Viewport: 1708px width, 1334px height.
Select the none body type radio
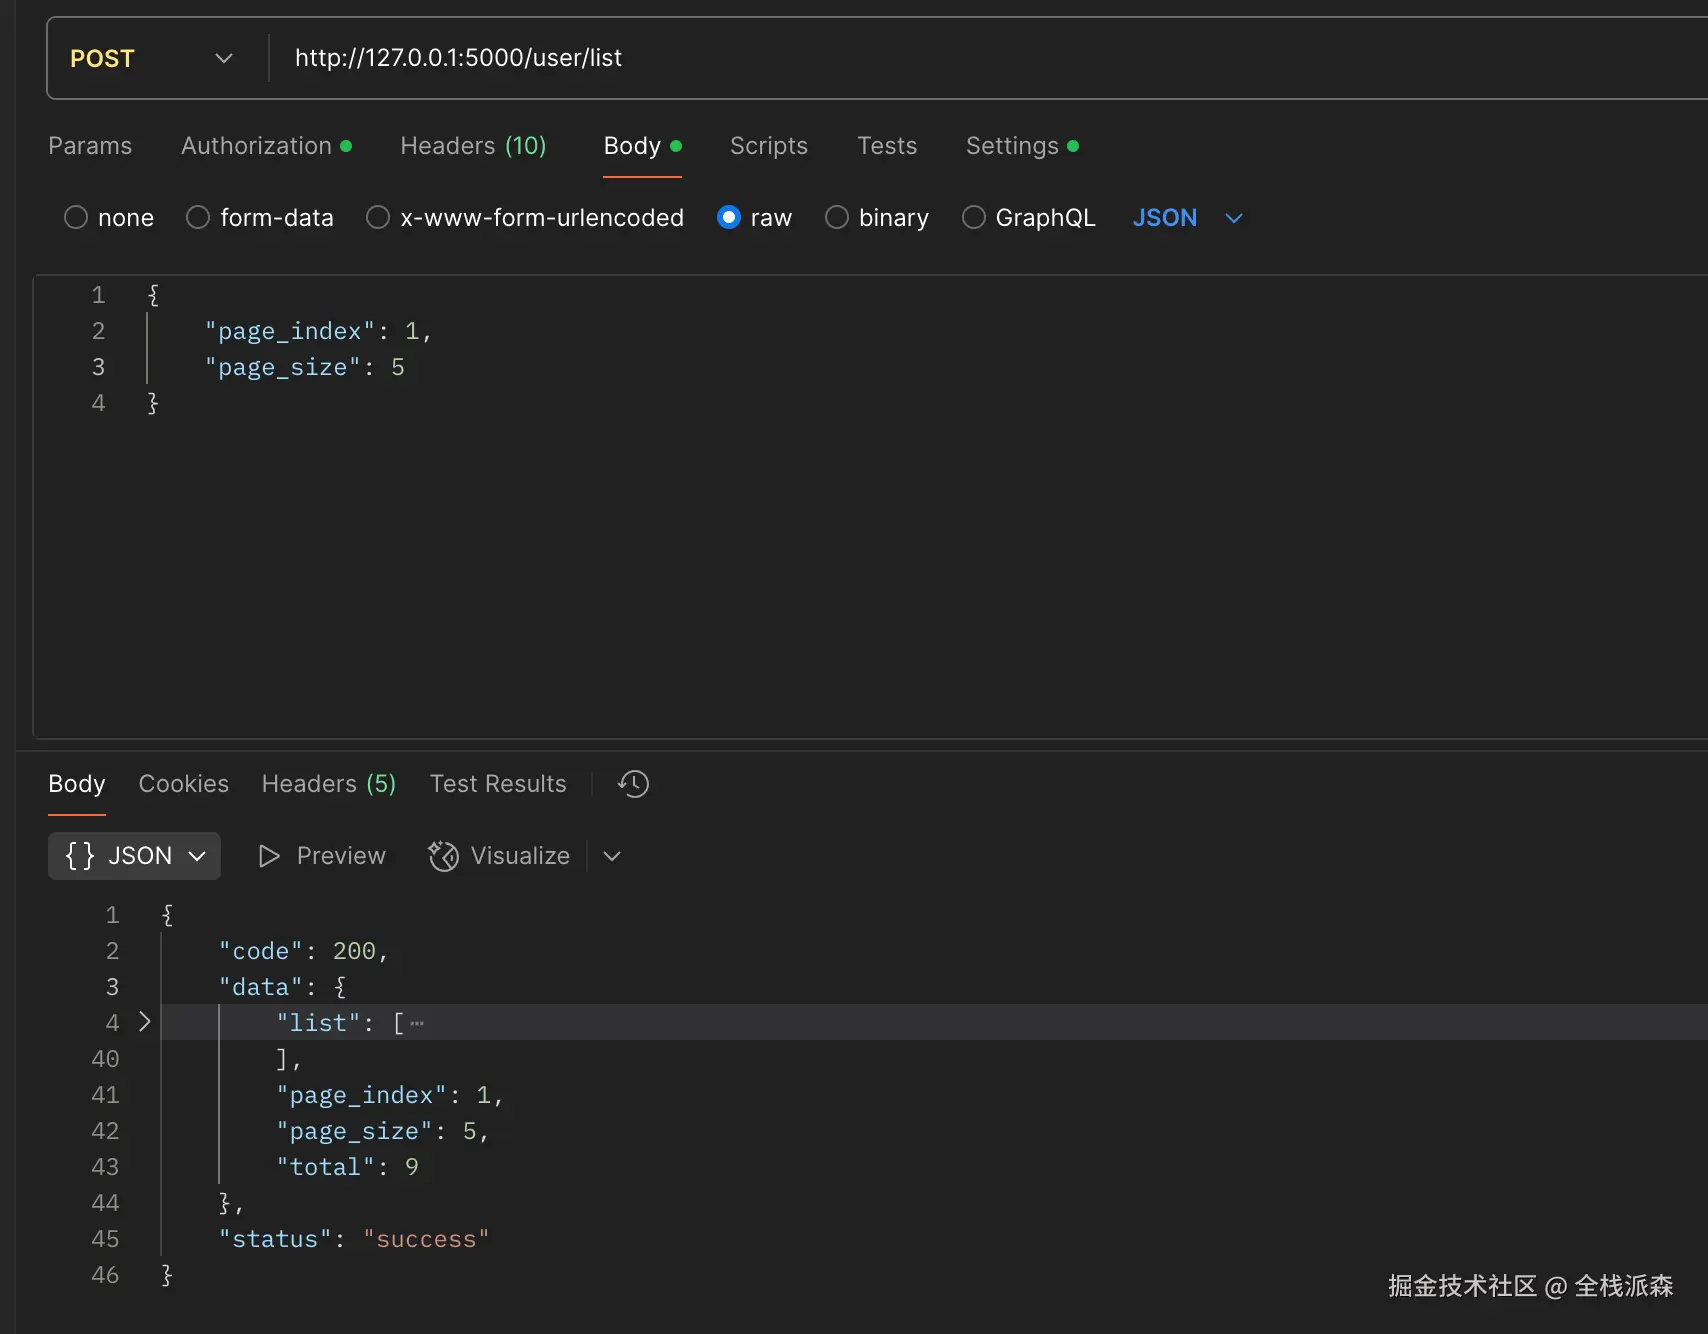coord(76,218)
